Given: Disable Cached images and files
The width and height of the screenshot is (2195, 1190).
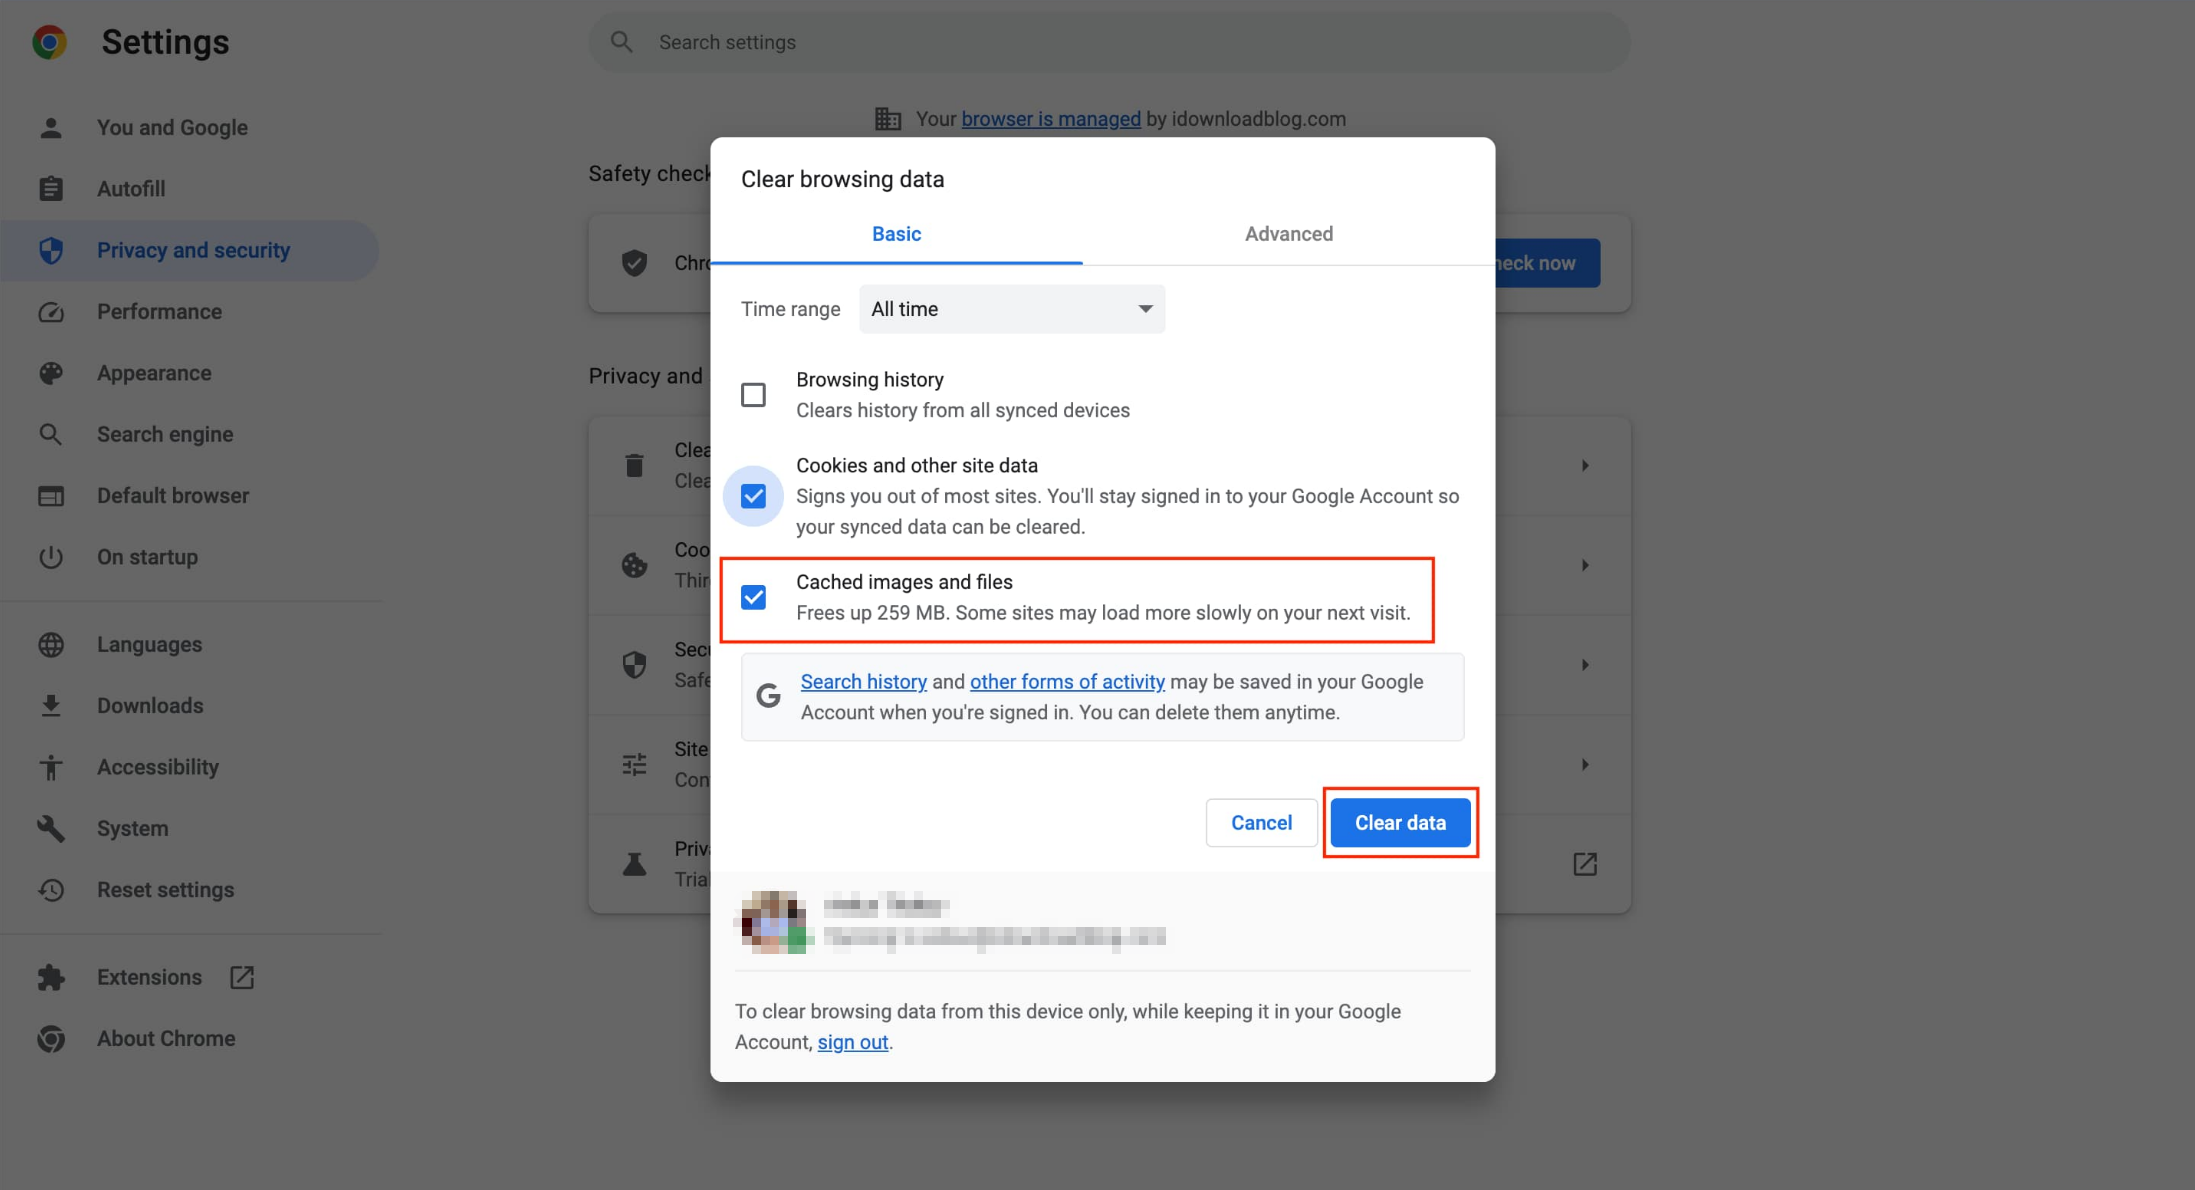Looking at the screenshot, I should tap(753, 597).
